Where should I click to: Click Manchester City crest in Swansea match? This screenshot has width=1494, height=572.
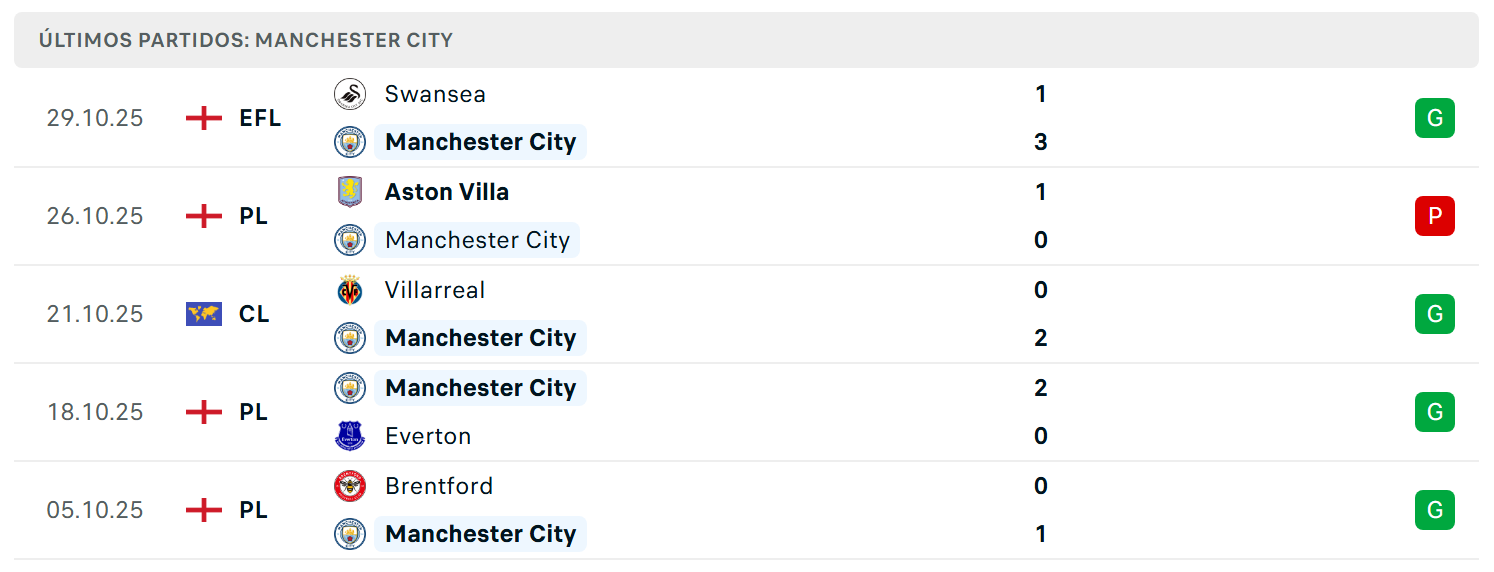click(x=350, y=142)
